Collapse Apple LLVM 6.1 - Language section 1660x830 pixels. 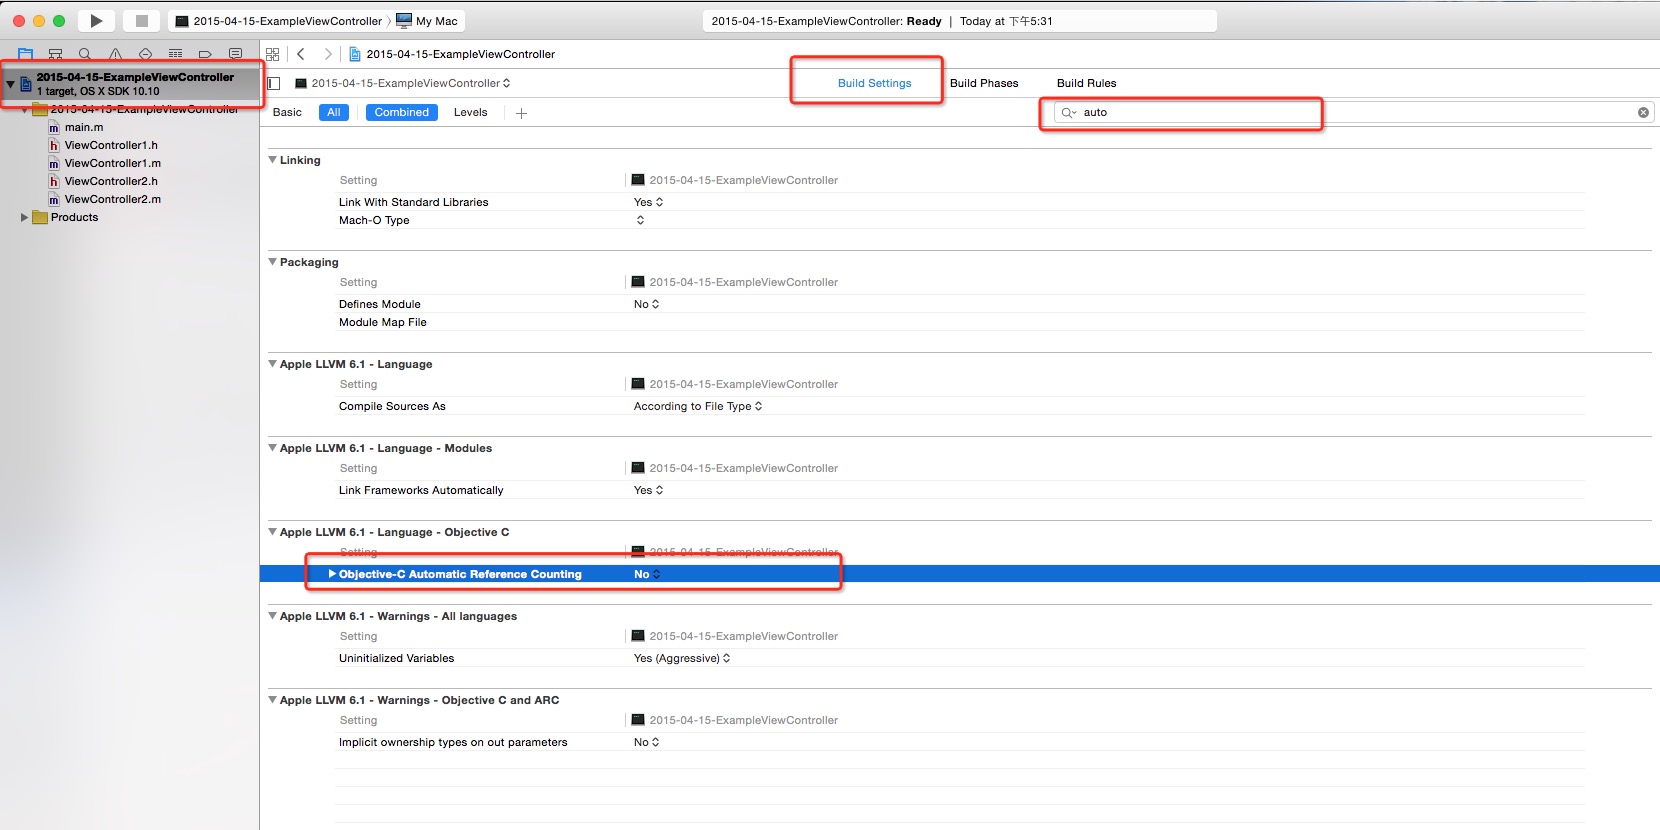click(x=272, y=364)
